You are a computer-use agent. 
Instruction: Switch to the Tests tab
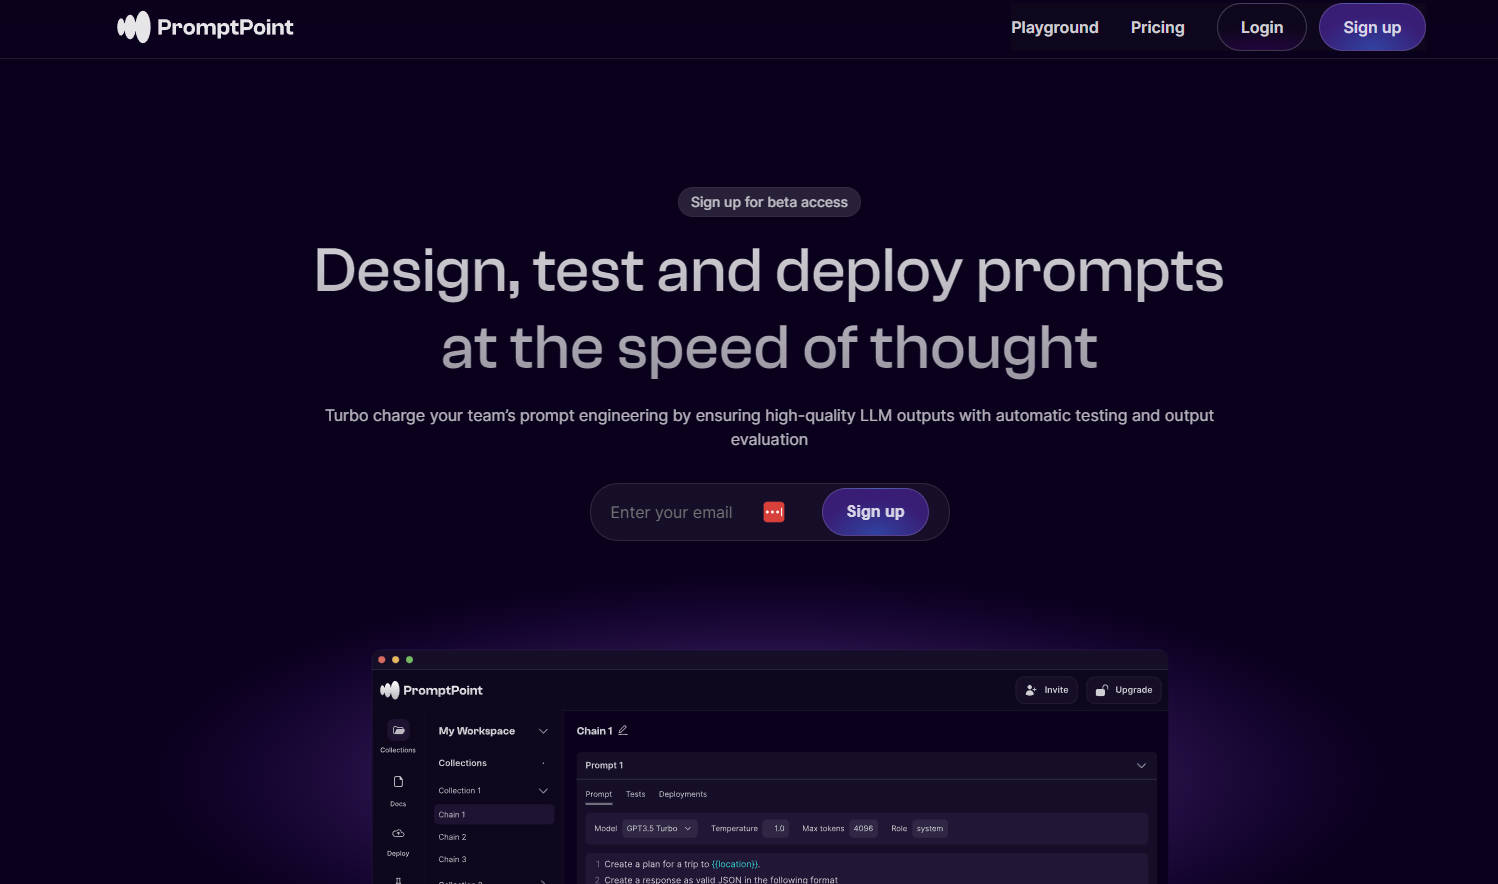coord(635,794)
